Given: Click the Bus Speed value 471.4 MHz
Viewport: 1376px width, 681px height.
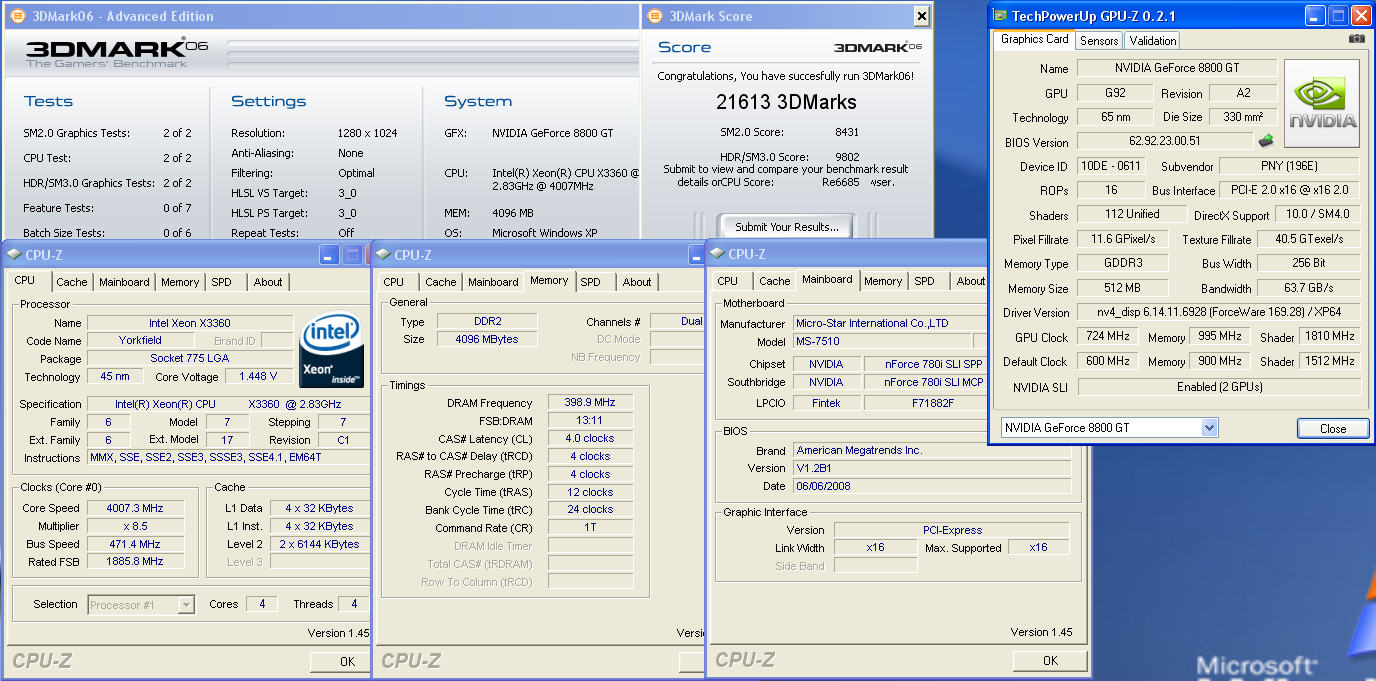Looking at the screenshot, I should click(x=134, y=544).
